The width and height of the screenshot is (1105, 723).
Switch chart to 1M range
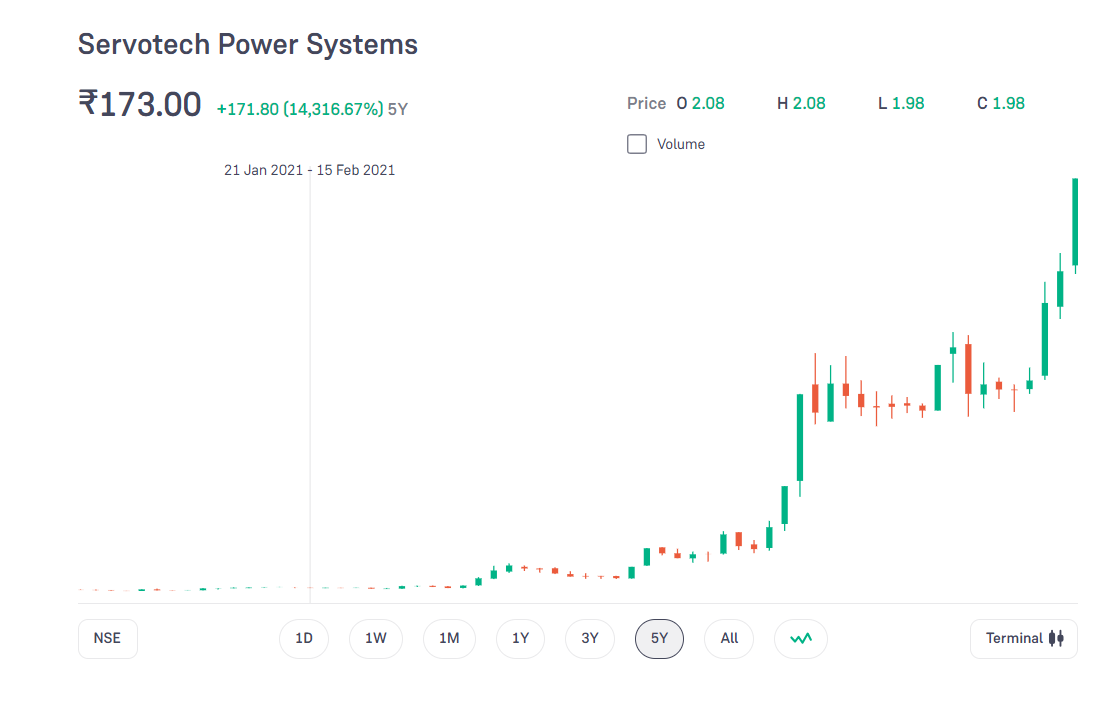pos(449,638)
